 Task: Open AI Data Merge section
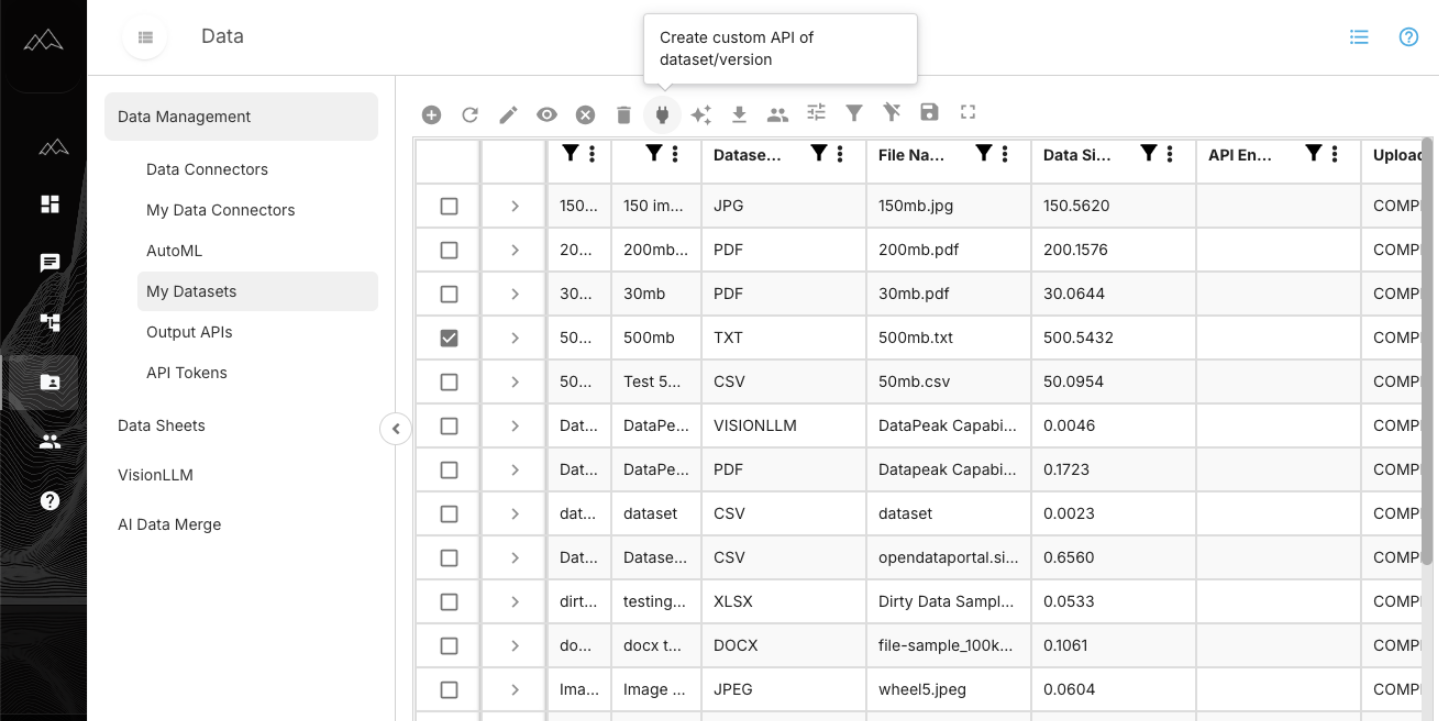pyautogui.click(x=169, y=524)
